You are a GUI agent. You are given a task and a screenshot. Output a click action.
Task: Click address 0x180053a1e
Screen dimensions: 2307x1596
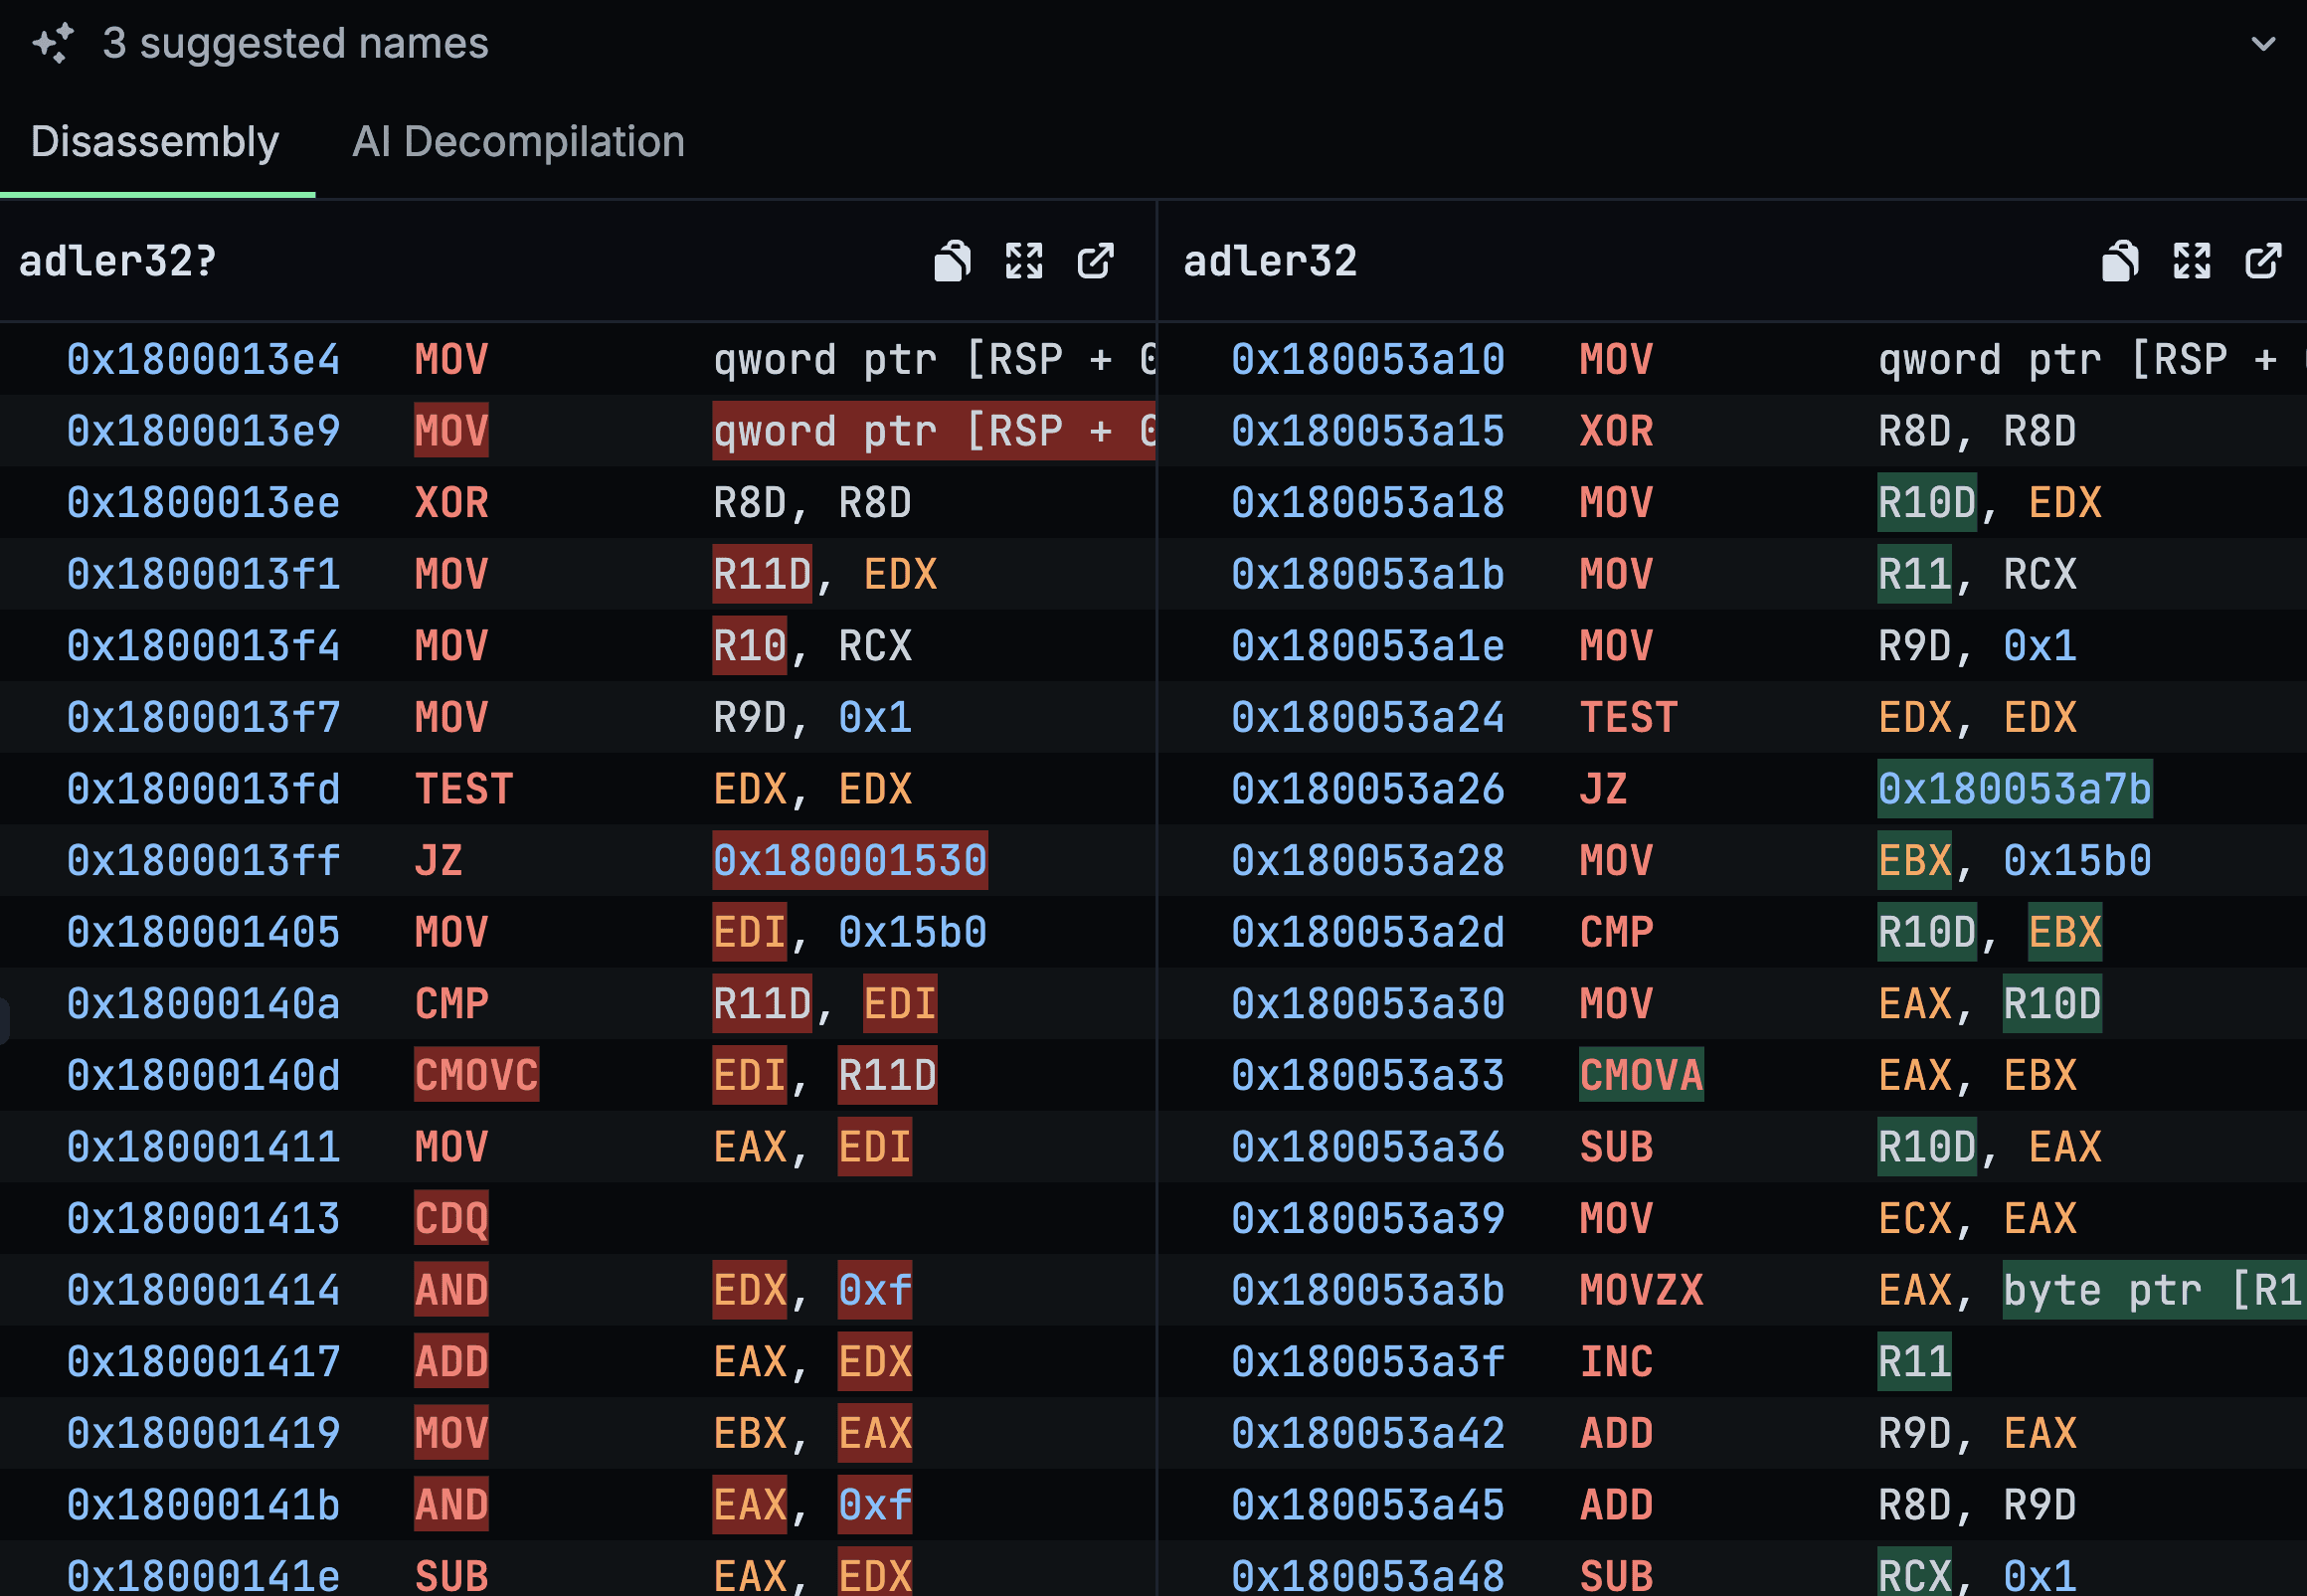1368,646
